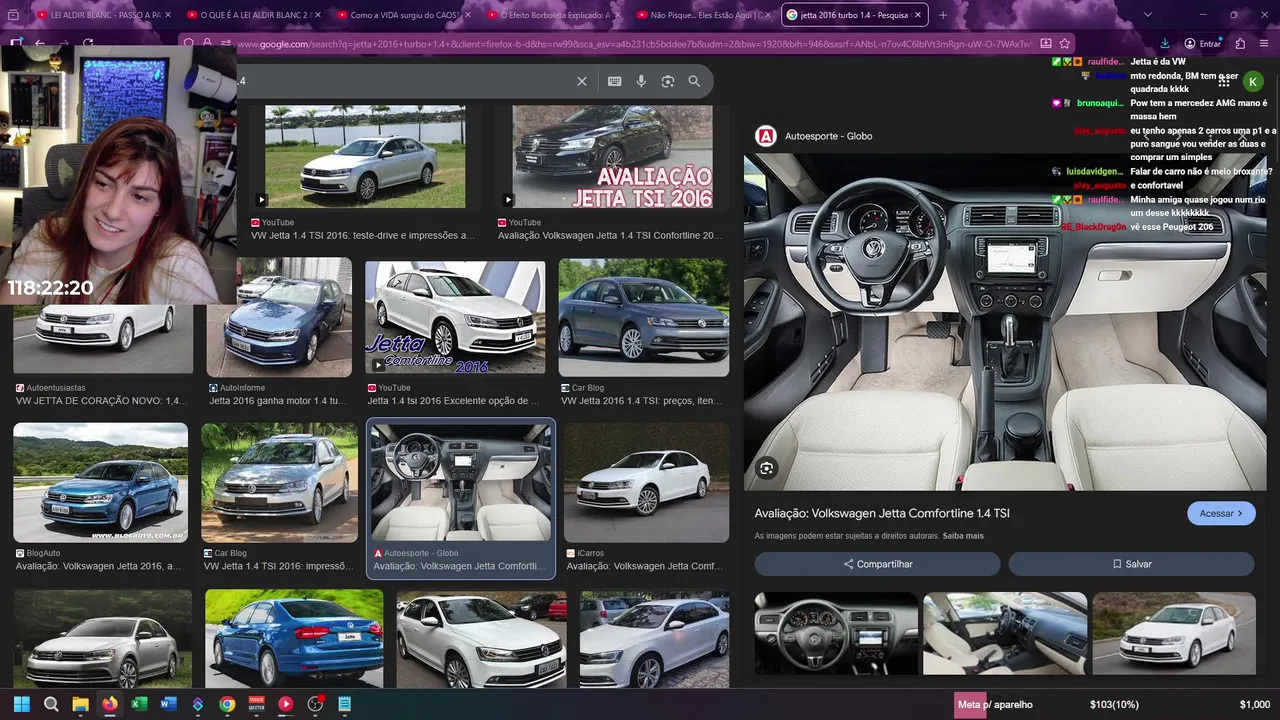Open Google apps grid menu
The width and height of the screenshot is (1280, 720).
click(x=1224, y=81)
